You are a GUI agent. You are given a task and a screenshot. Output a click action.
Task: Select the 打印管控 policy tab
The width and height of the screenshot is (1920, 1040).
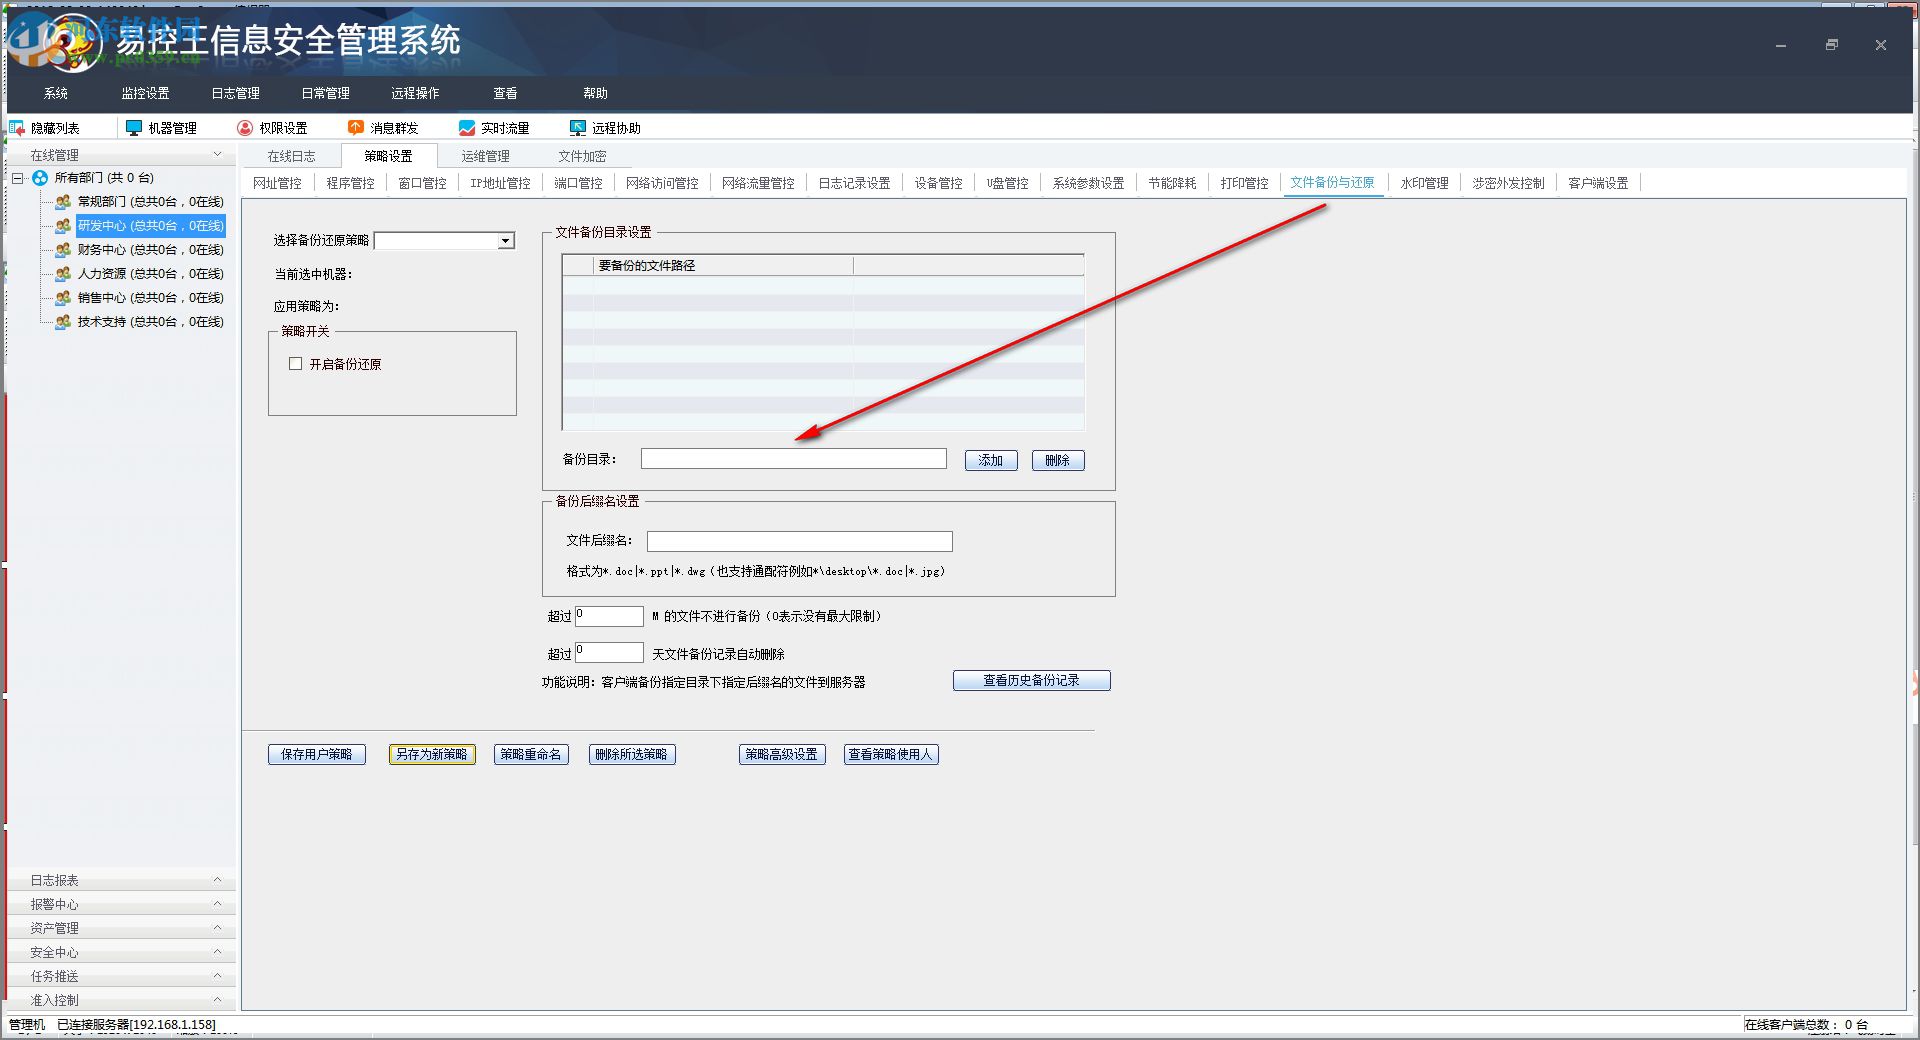(1244, 183)
